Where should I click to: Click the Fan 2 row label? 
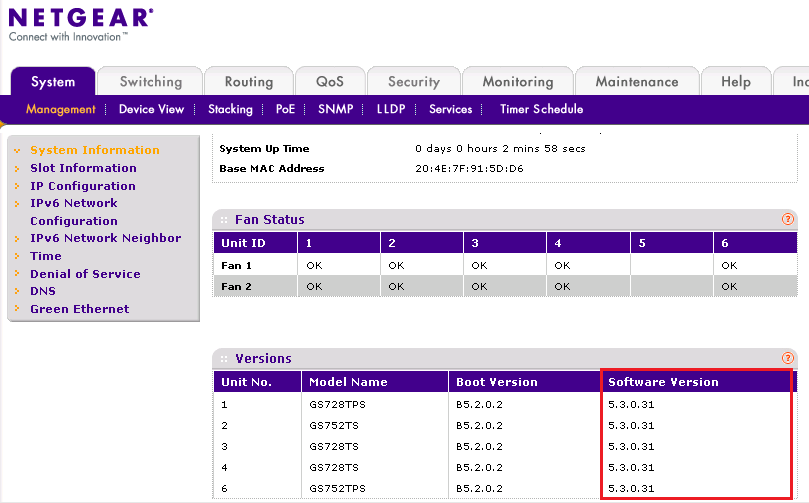click(x=236, y=287)
